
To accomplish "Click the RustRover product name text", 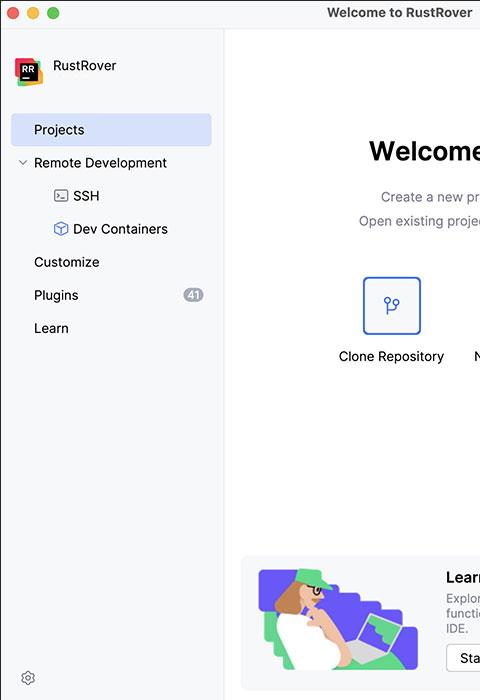I will tap(85, 66).
